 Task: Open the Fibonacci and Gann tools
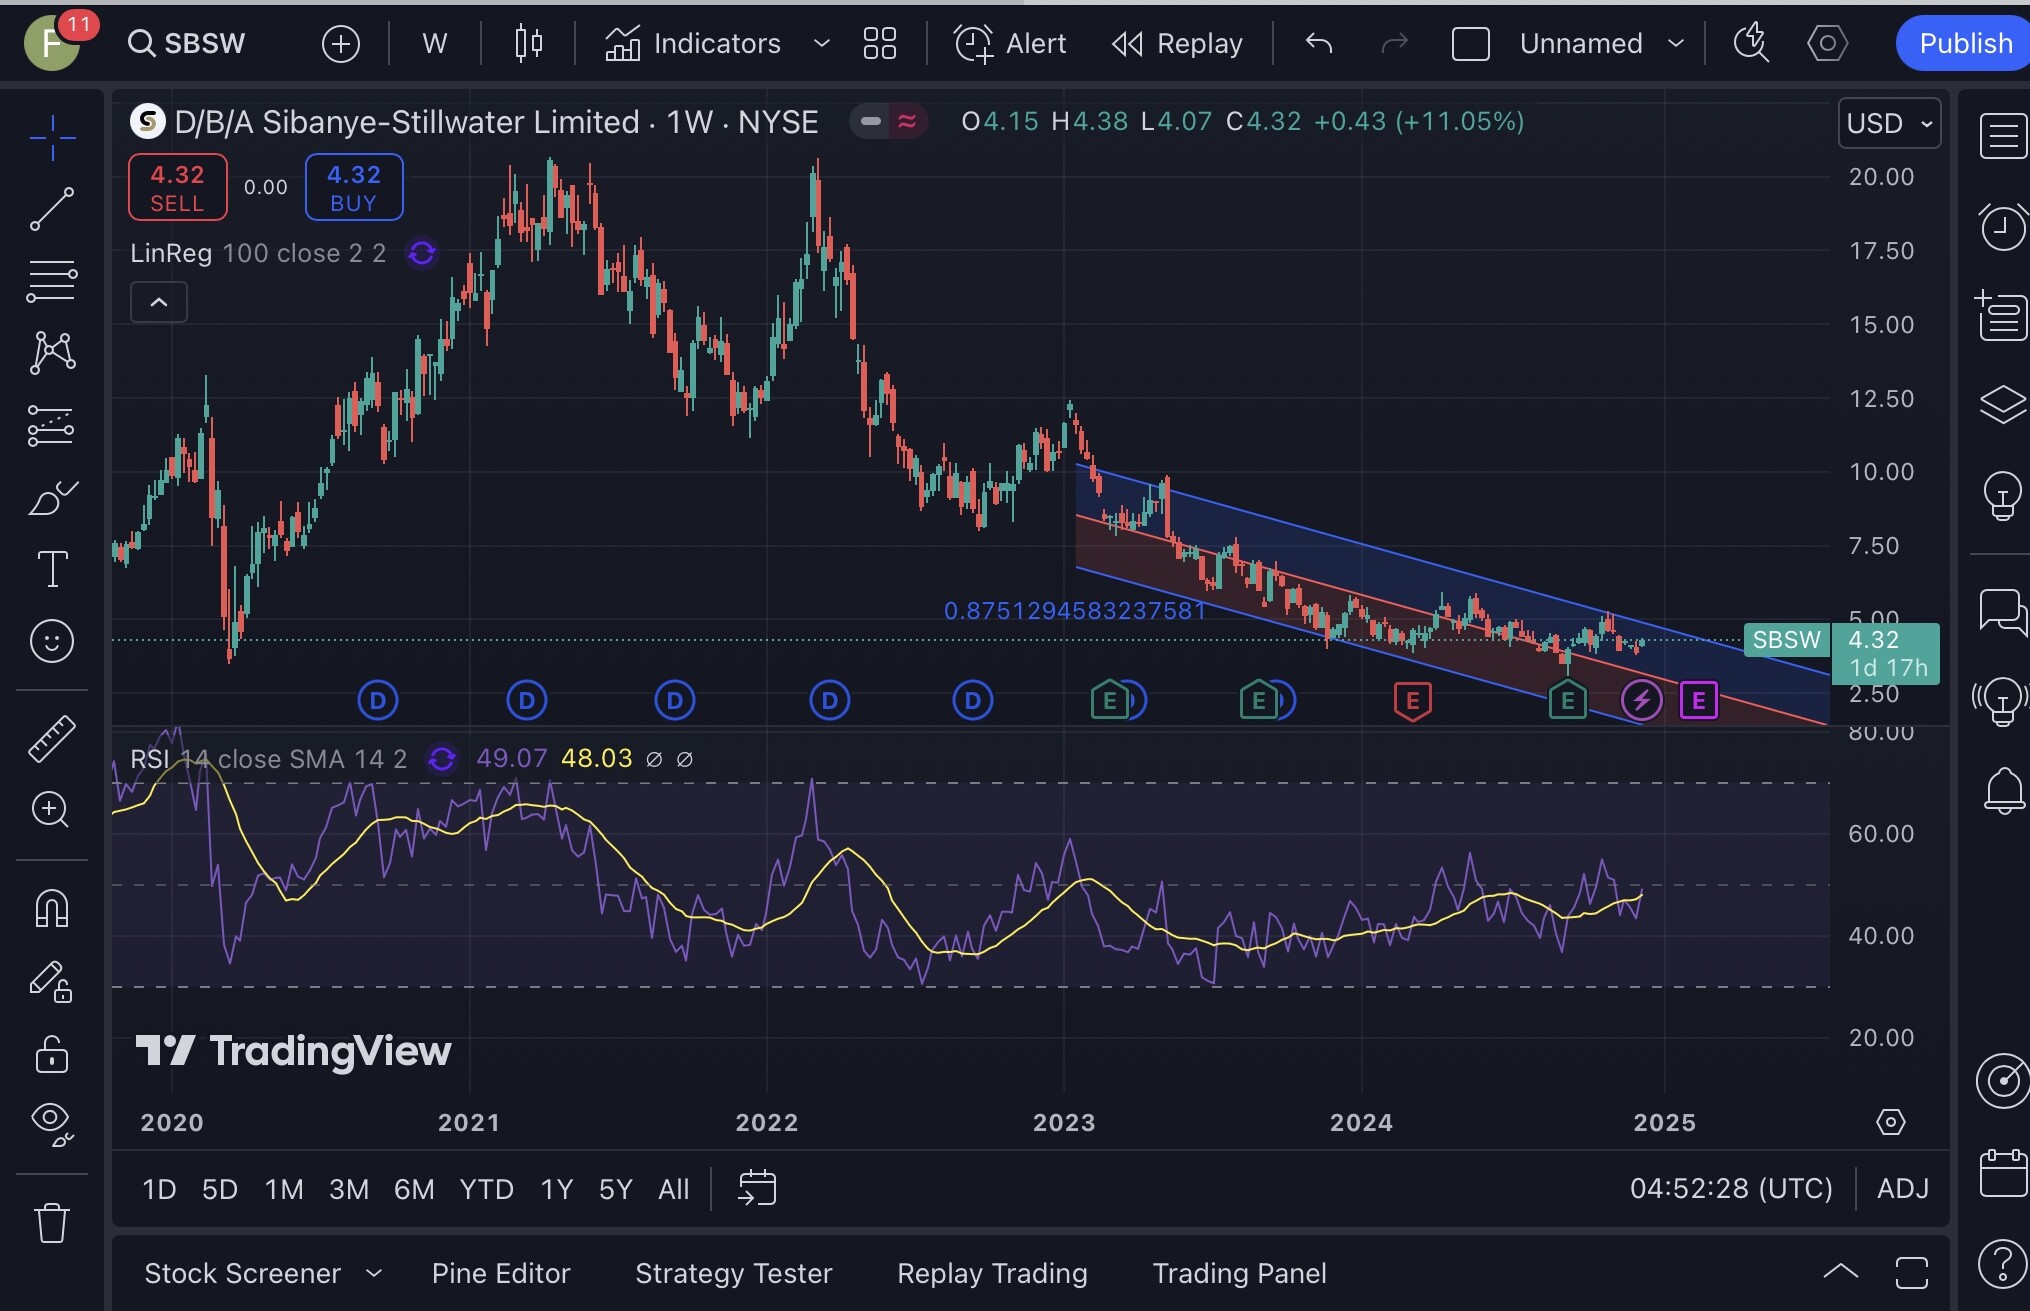[52, 281]
